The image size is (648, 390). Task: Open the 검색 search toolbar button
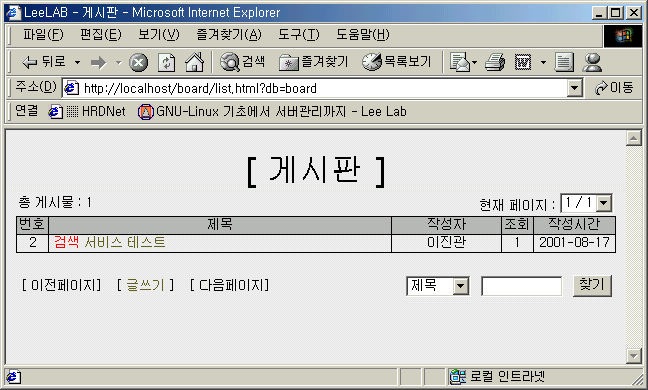(243, 62)
